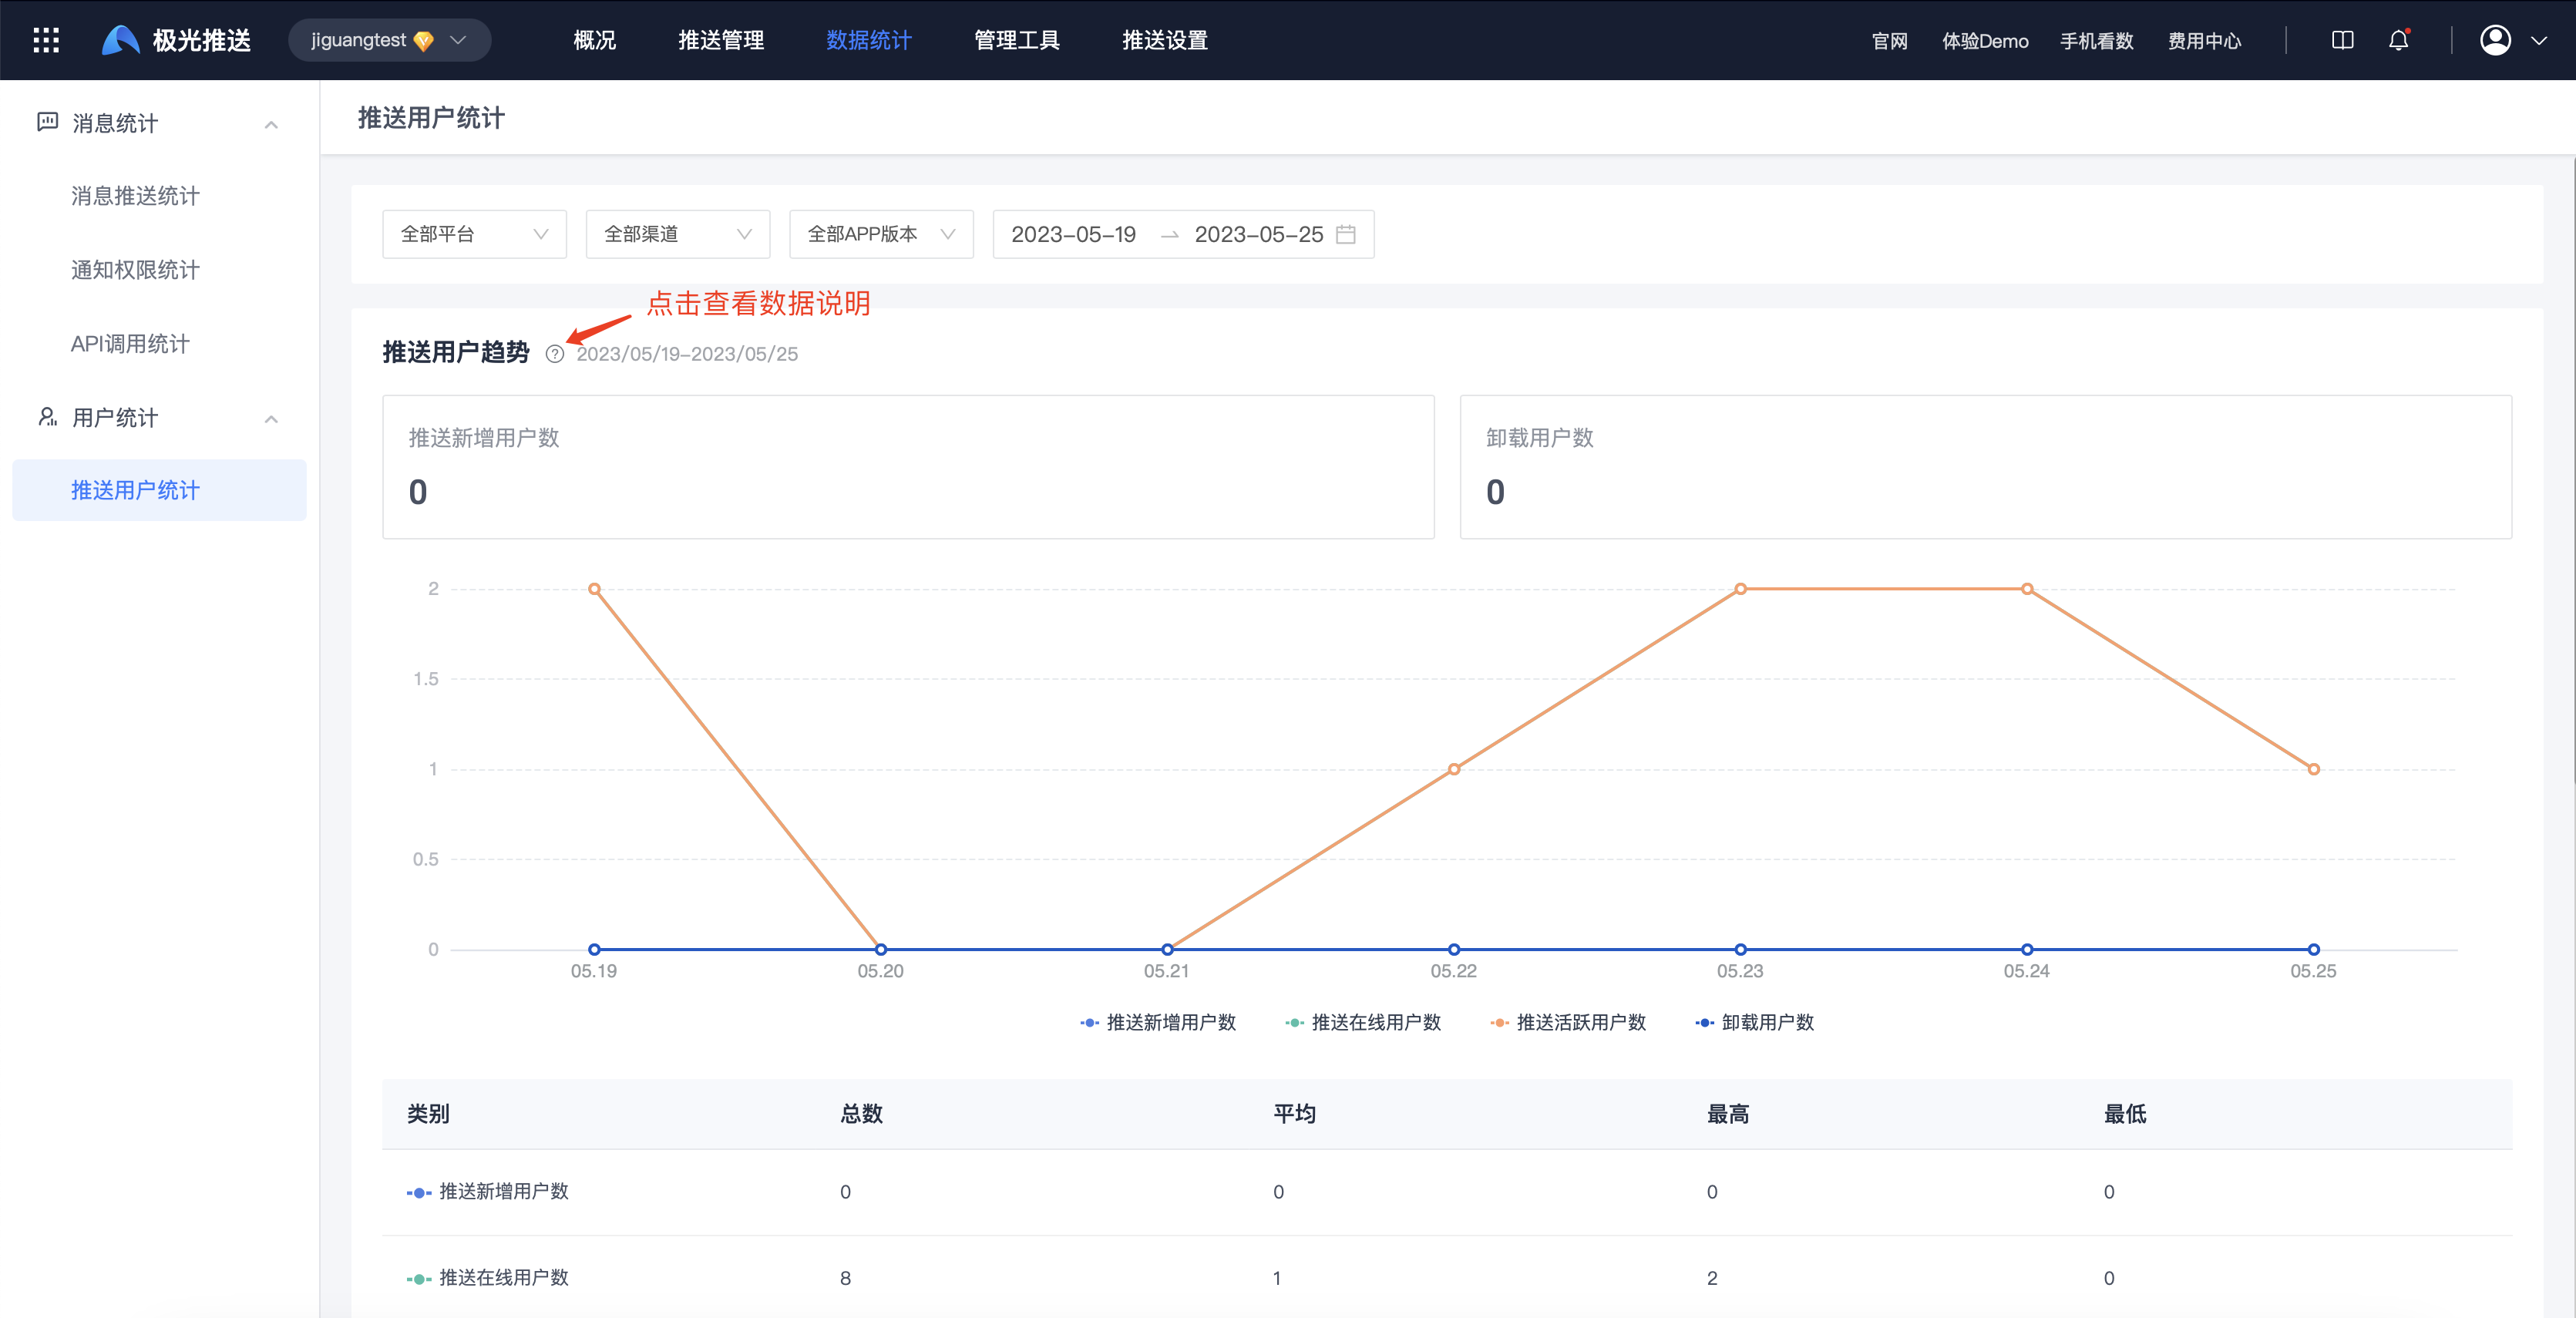Screen dimensions: 2576x1318
Task: Click the orange 05.22 data point
Action: point(1454,769)
